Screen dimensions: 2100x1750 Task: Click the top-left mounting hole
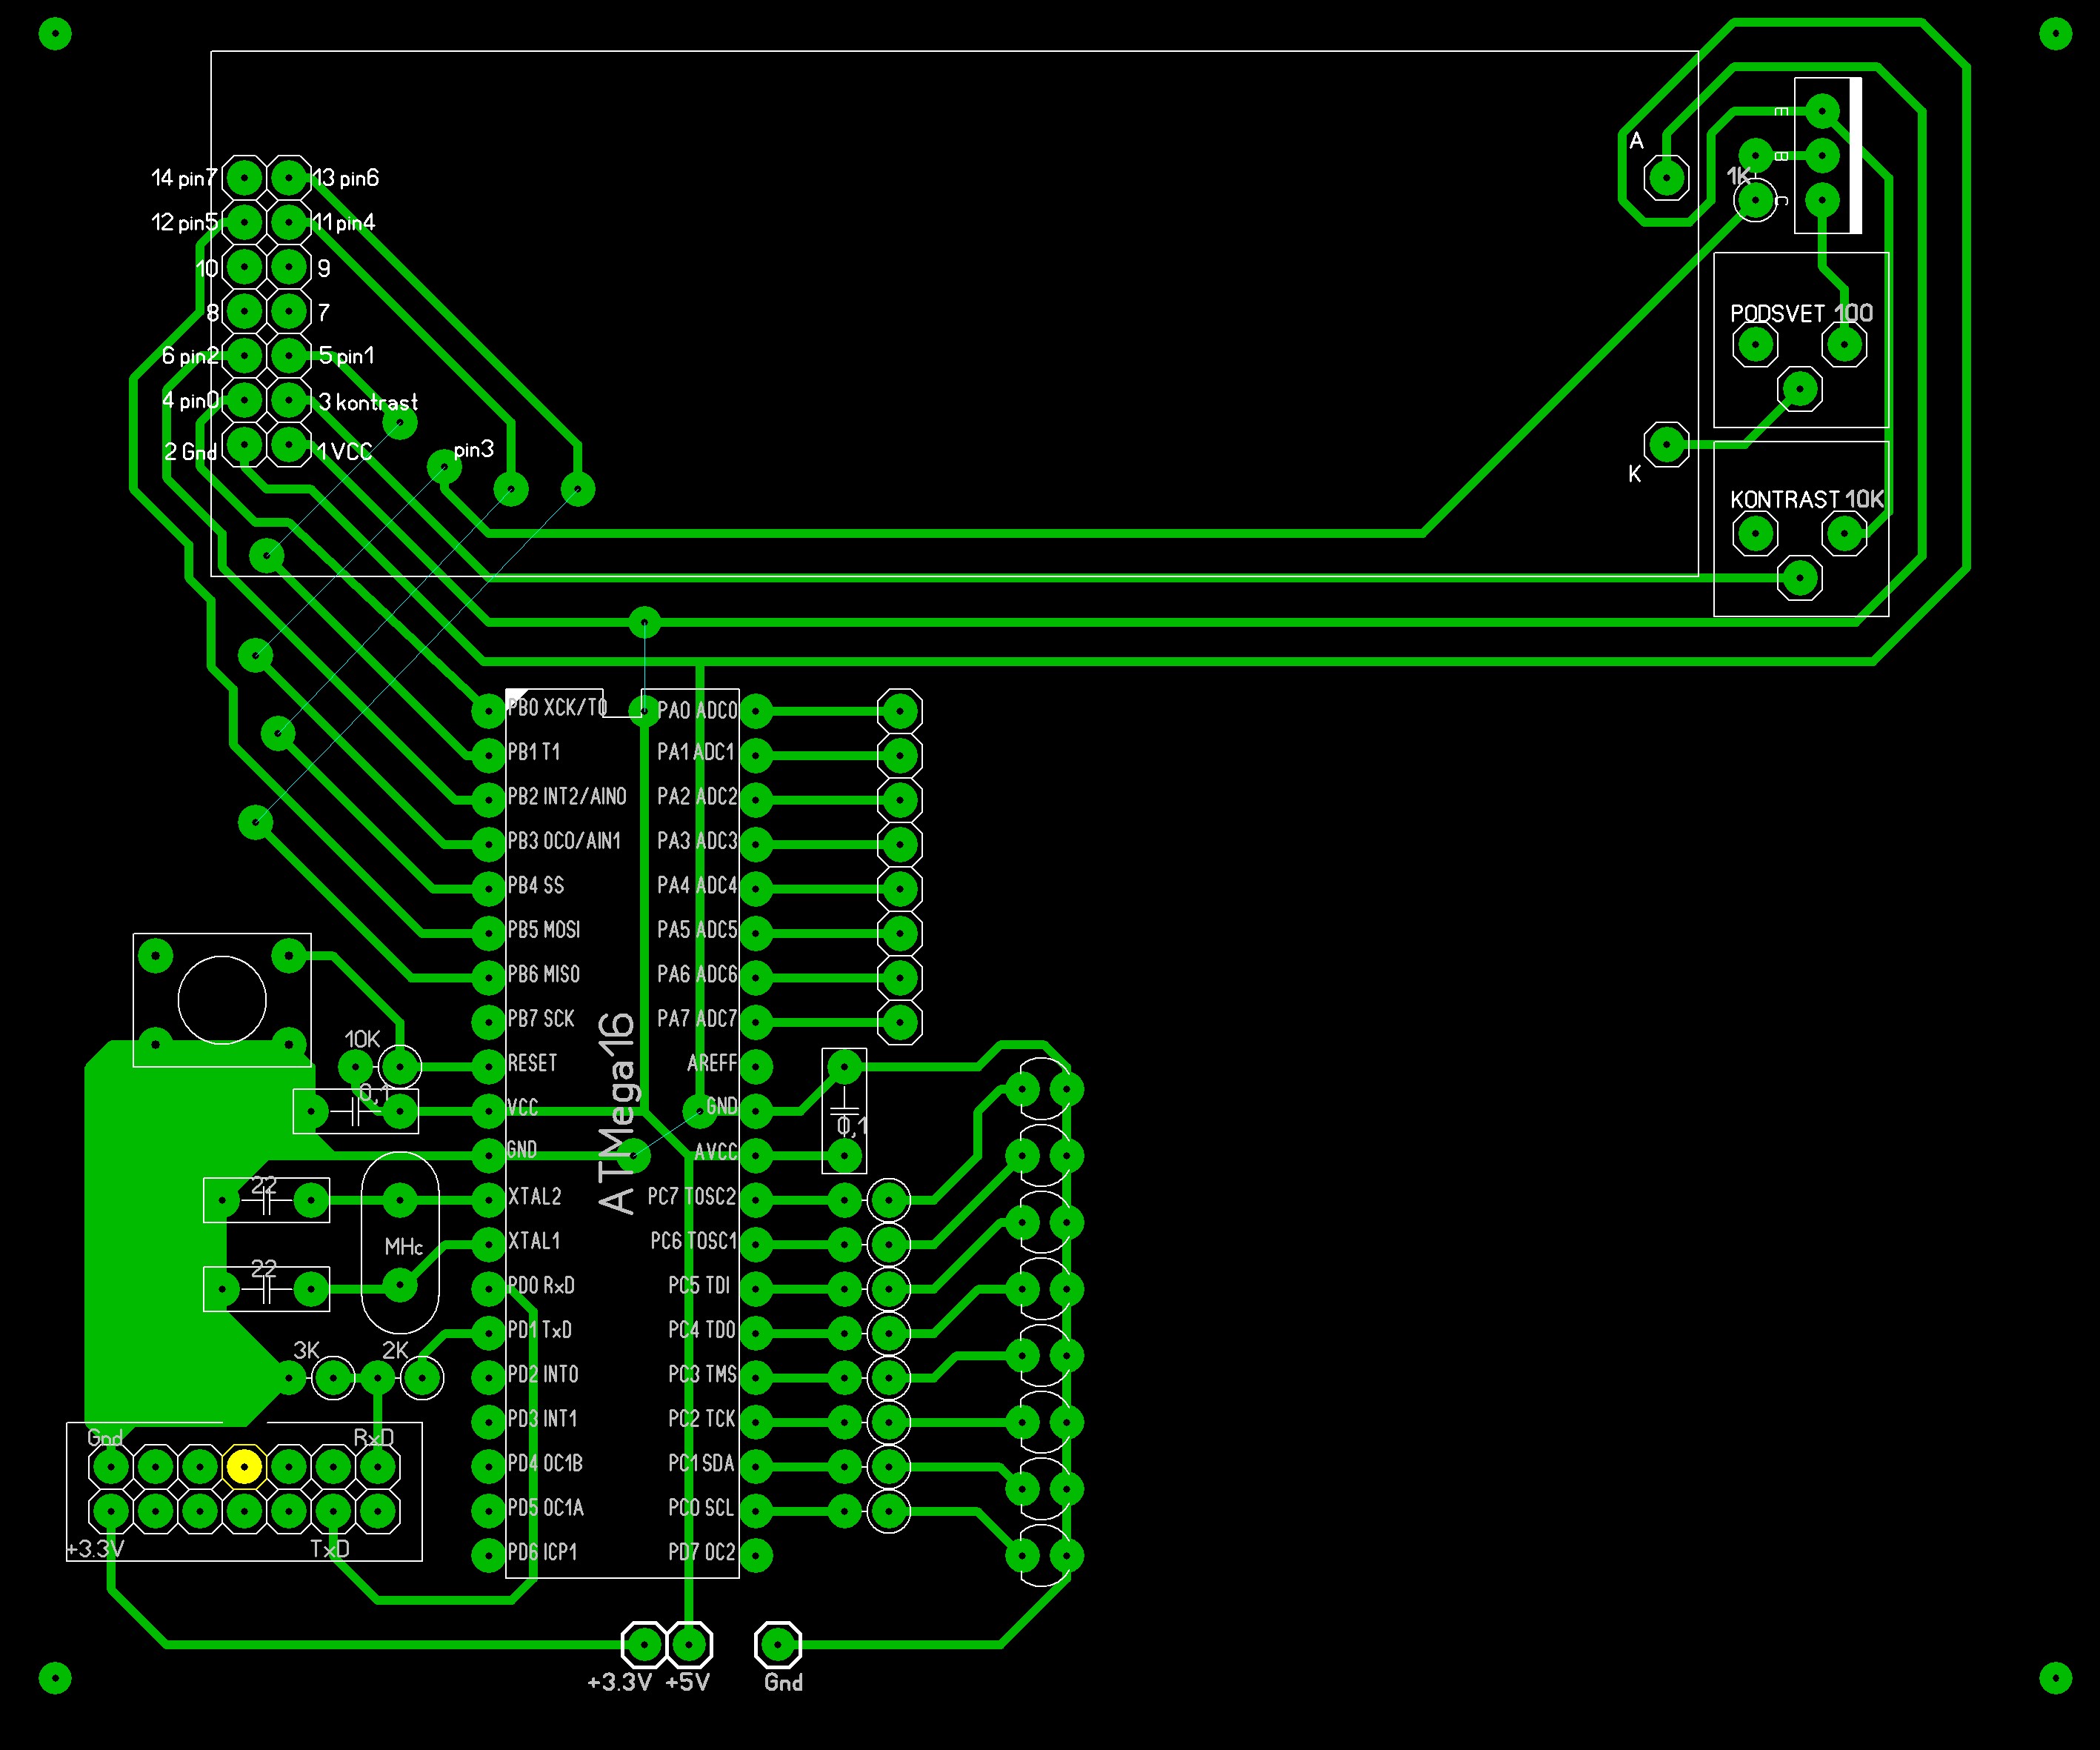[x=55, y=34]
